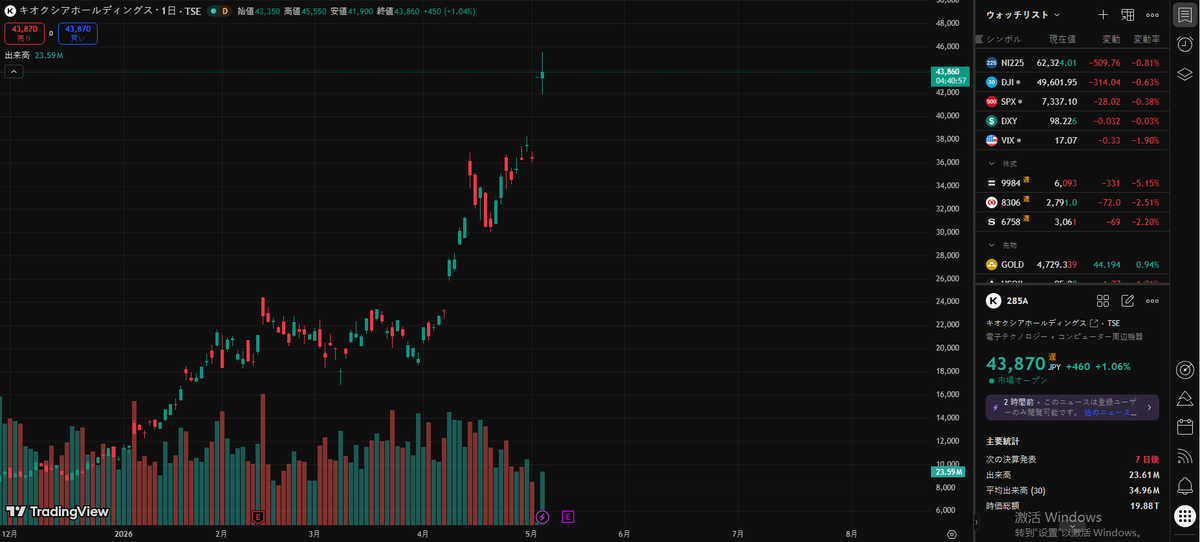The width and height of the screenshot is (1200, 542).
Task: Click the blue 買い 43,870 buy button
Action: (x=77, y=33)
